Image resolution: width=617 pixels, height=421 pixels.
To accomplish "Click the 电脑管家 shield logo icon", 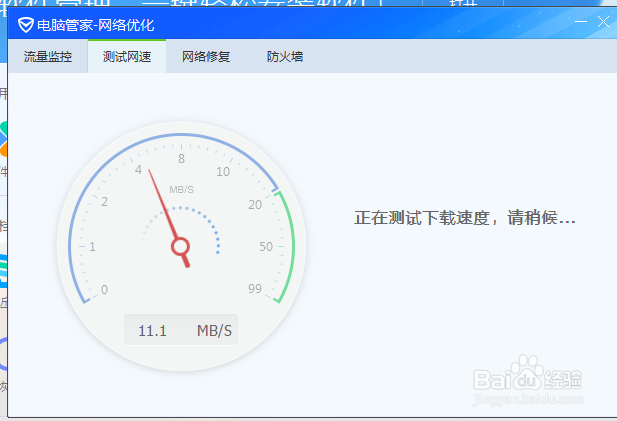I will [x=26, y=25].
